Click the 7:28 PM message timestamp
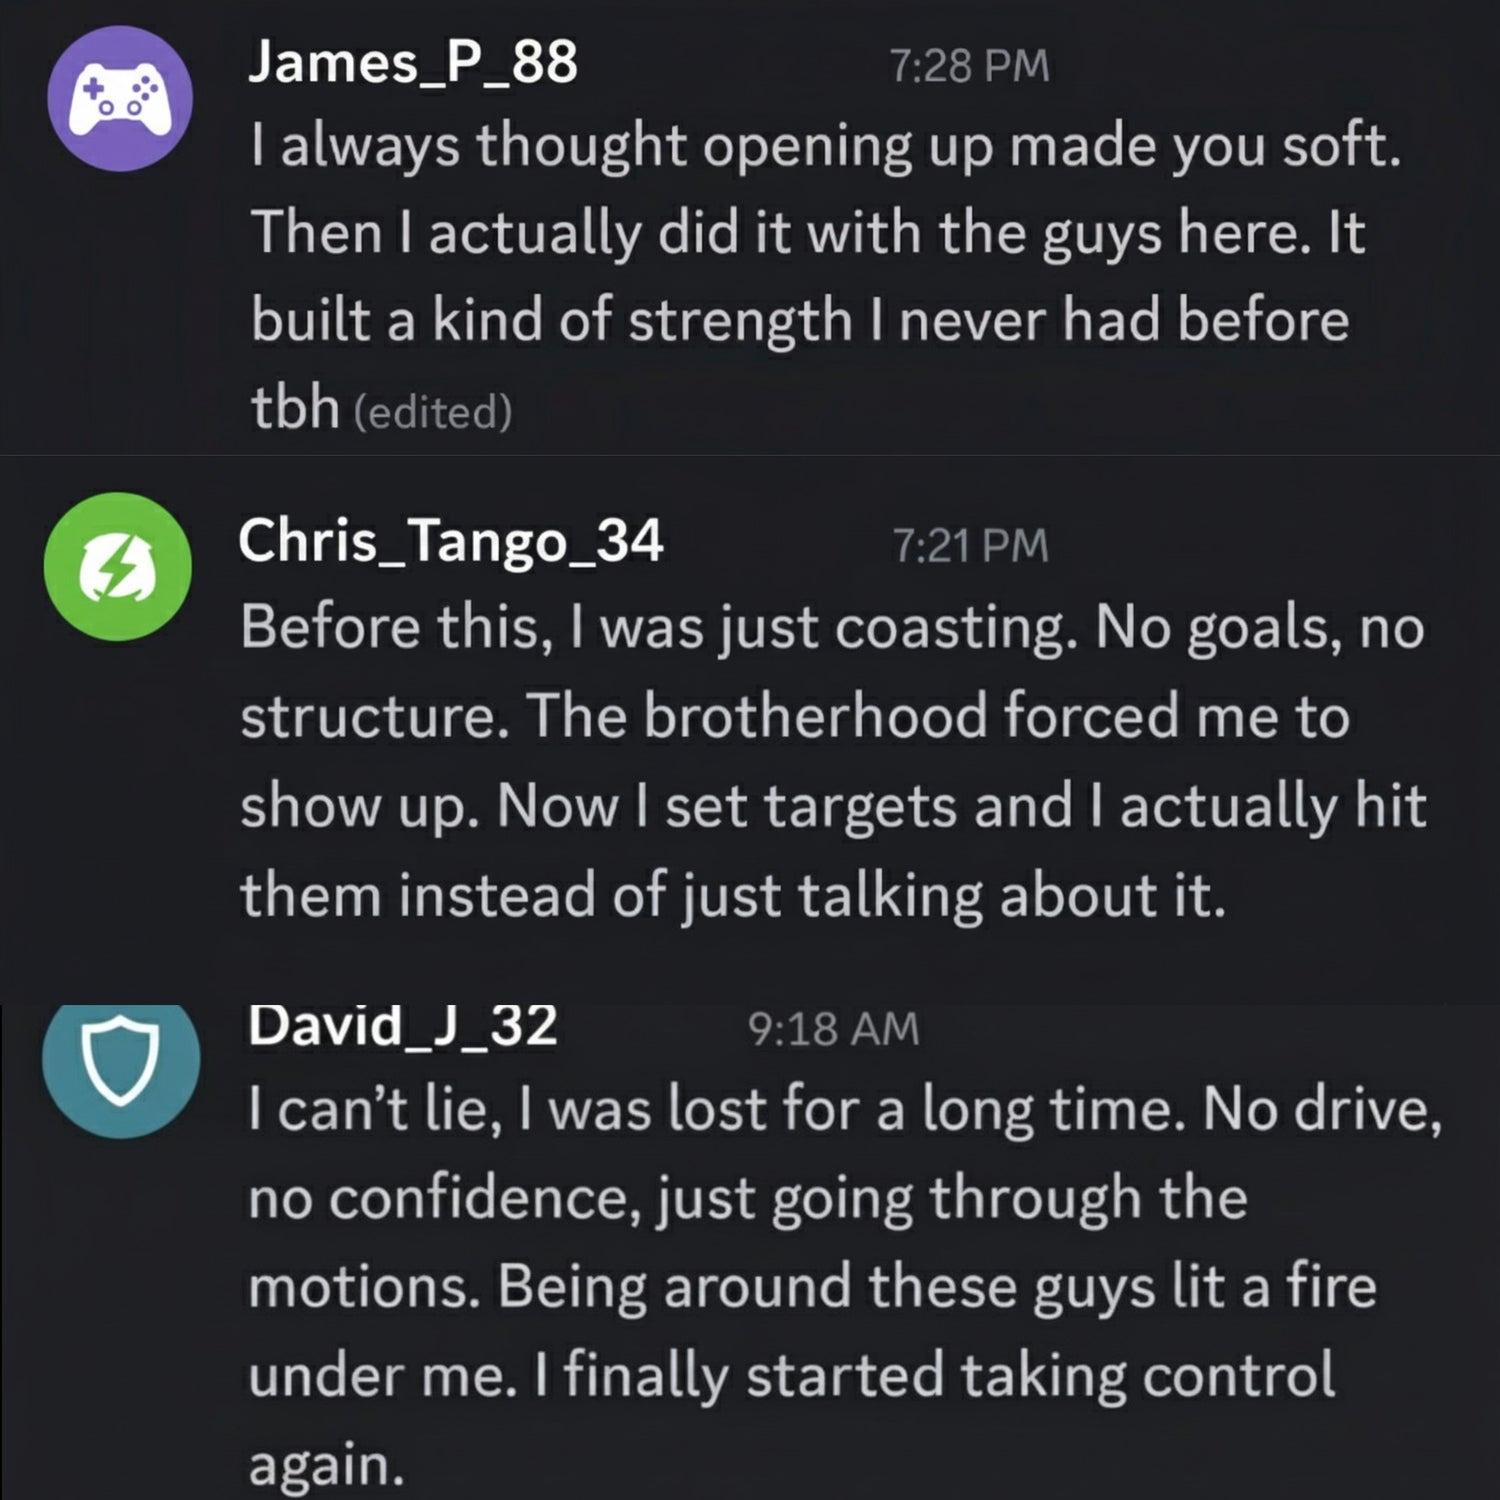Image resolution: width=1500 pixels, height=1500 pixels. pos(968,67)
